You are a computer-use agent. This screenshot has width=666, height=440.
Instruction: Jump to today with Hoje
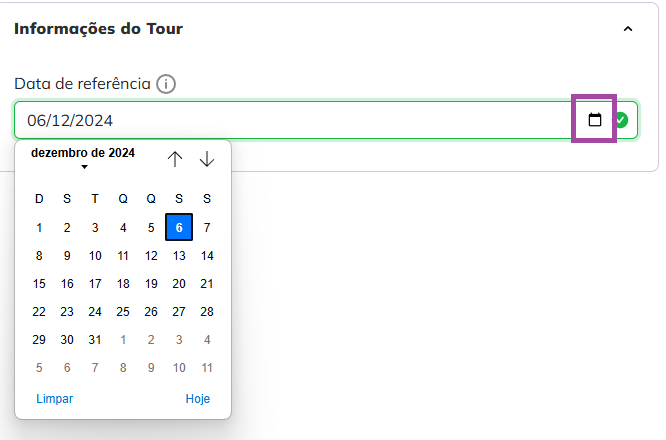pos(198,398)
